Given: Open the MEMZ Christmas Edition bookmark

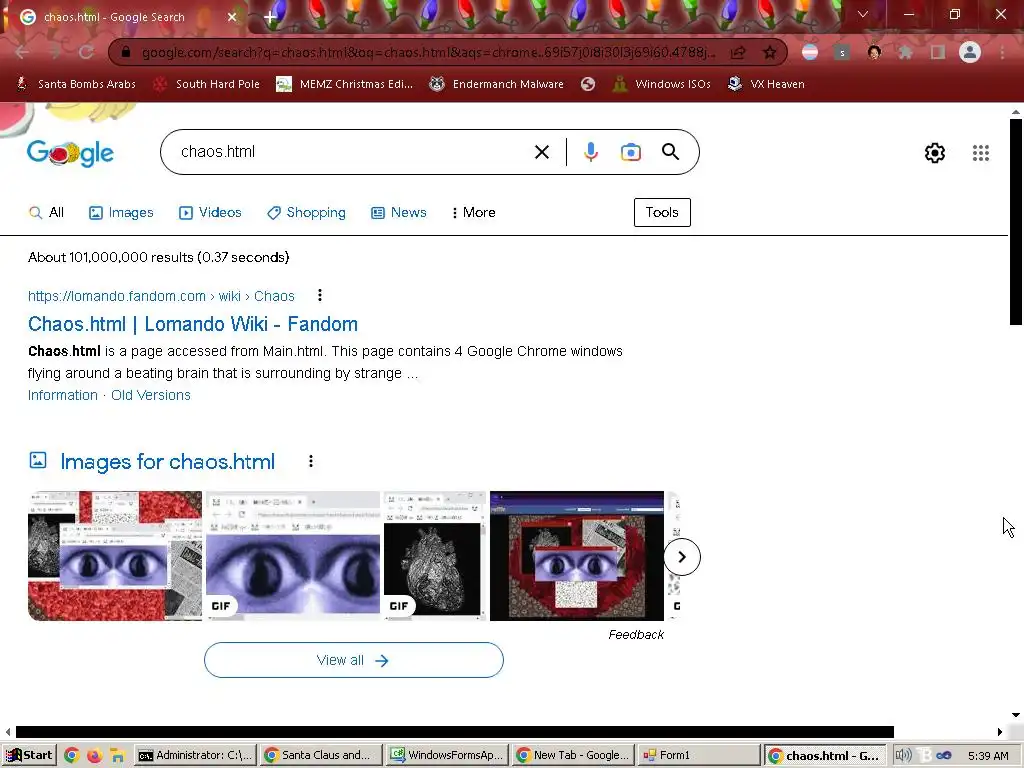Looking at the screenshot, I should pyautogui.click(x=345, y=84).
